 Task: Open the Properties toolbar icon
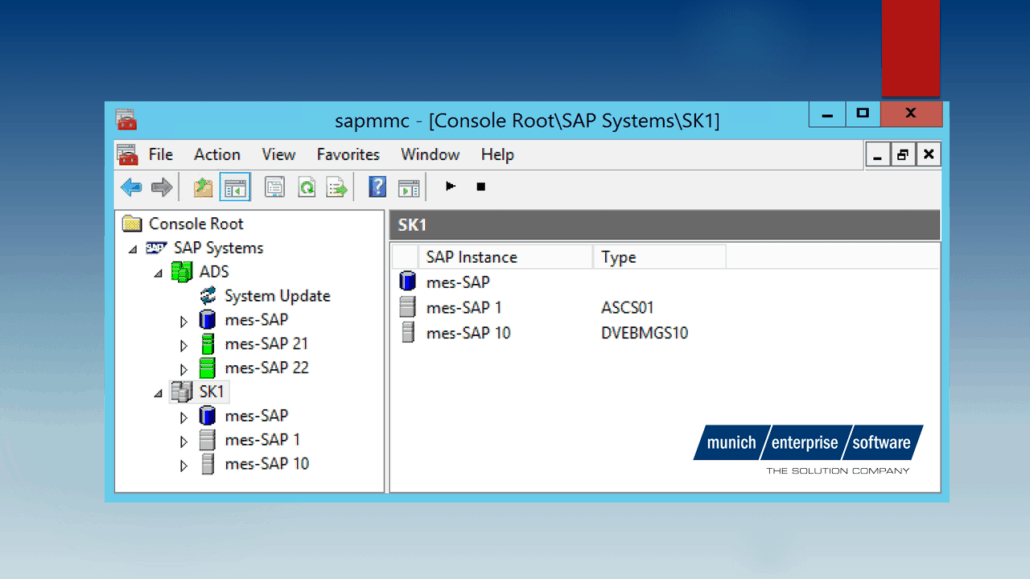275,187
